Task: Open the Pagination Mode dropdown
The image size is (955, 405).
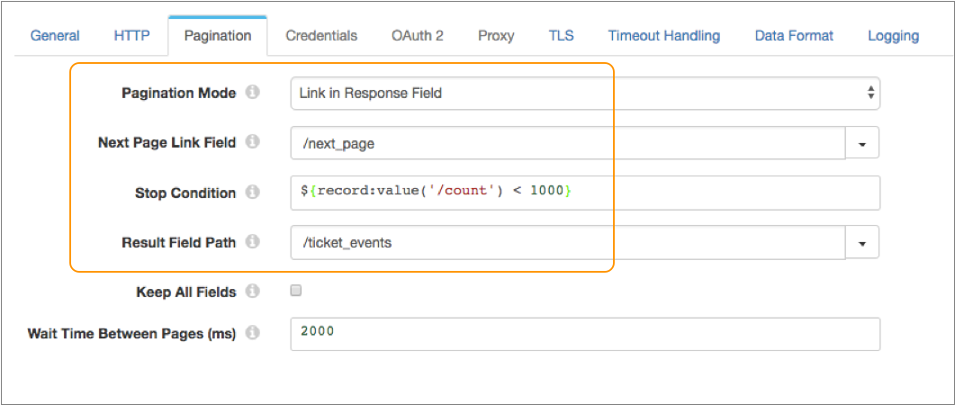Action: pyautogui.click(x=585, y=93)
